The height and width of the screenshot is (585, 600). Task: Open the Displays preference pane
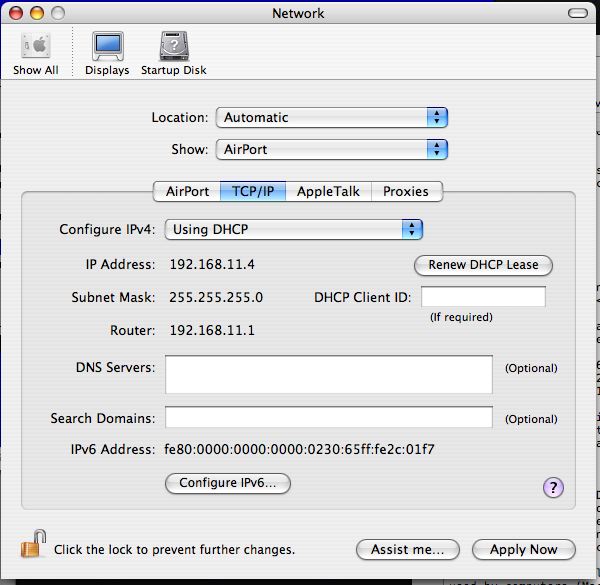[x=107, y=54]
